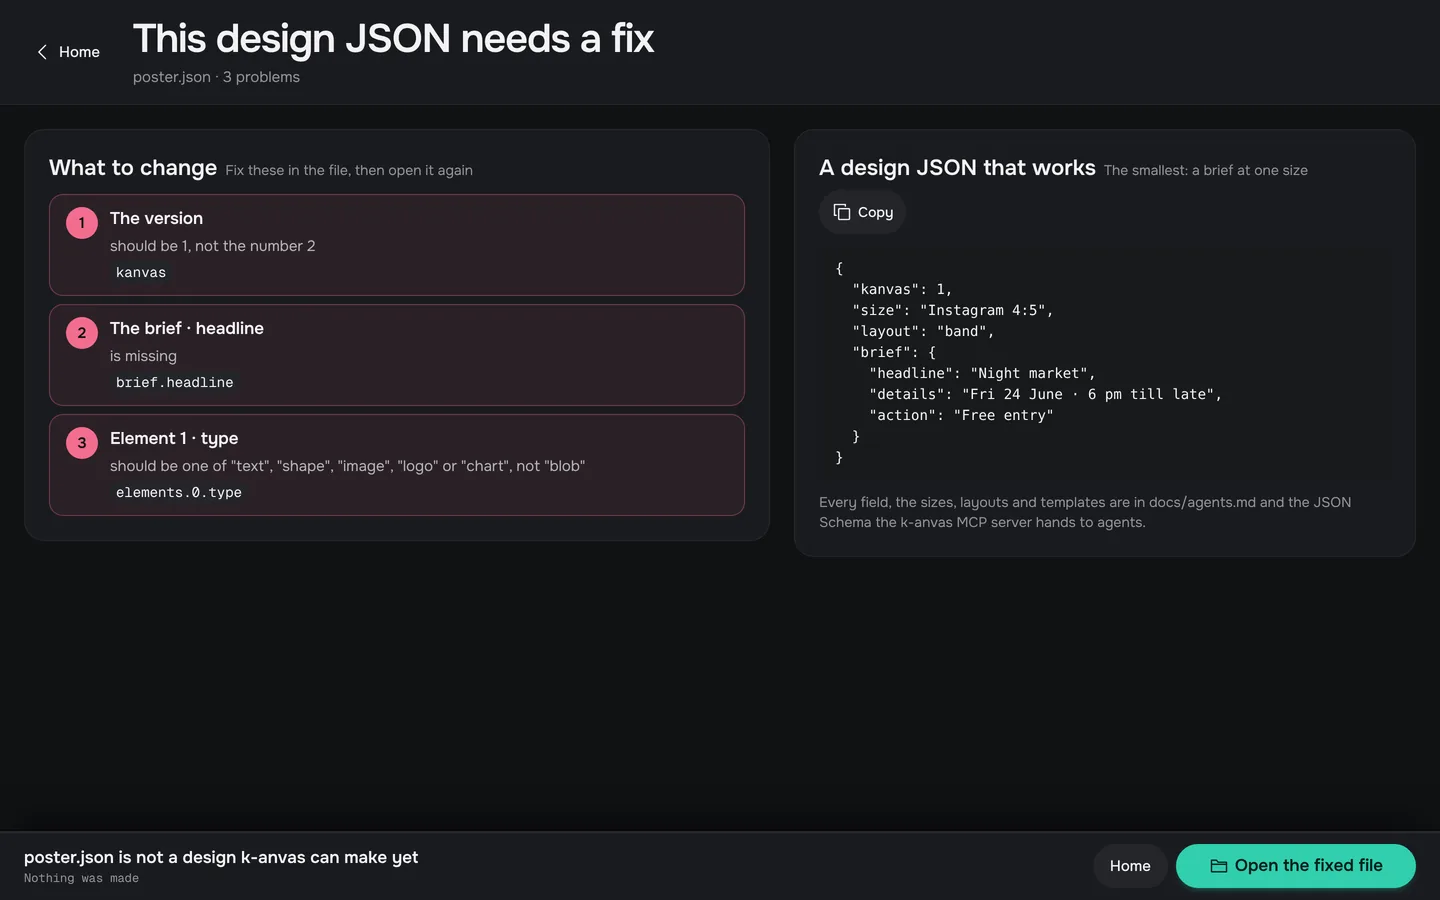Click the '"headline": "Night market"' code line

point(982,373)
